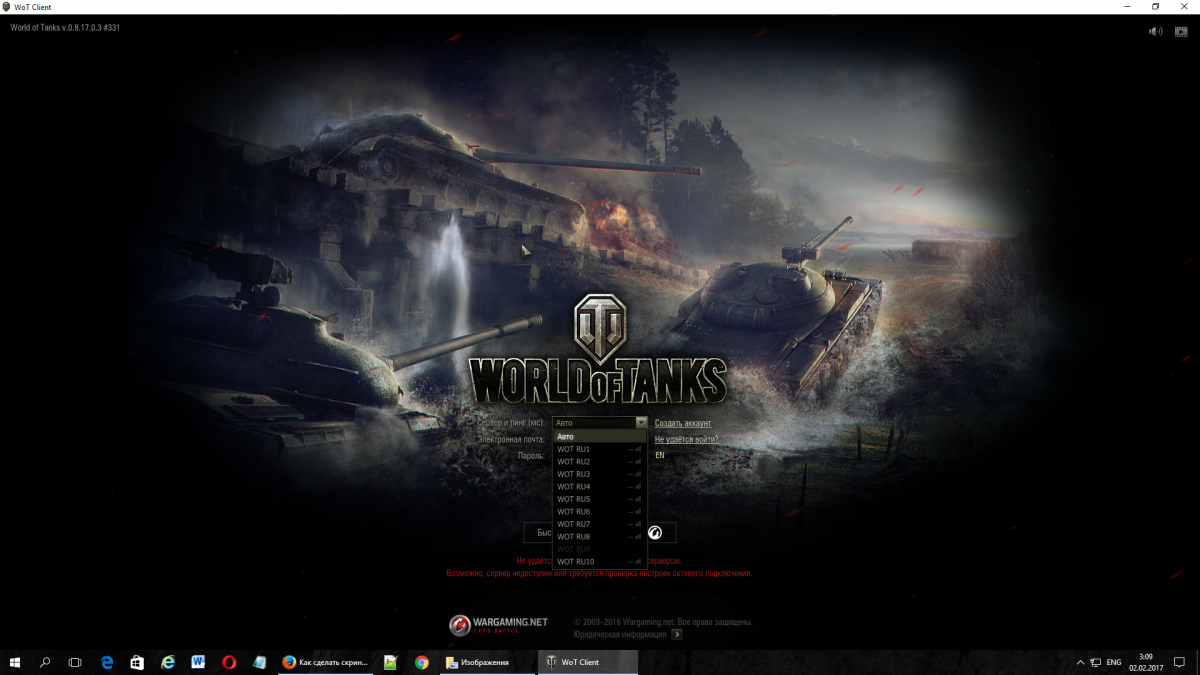Click the WoT Client title bar icon
The image size is (1200, 675).
pyautogui.click(x=7, y=6)
